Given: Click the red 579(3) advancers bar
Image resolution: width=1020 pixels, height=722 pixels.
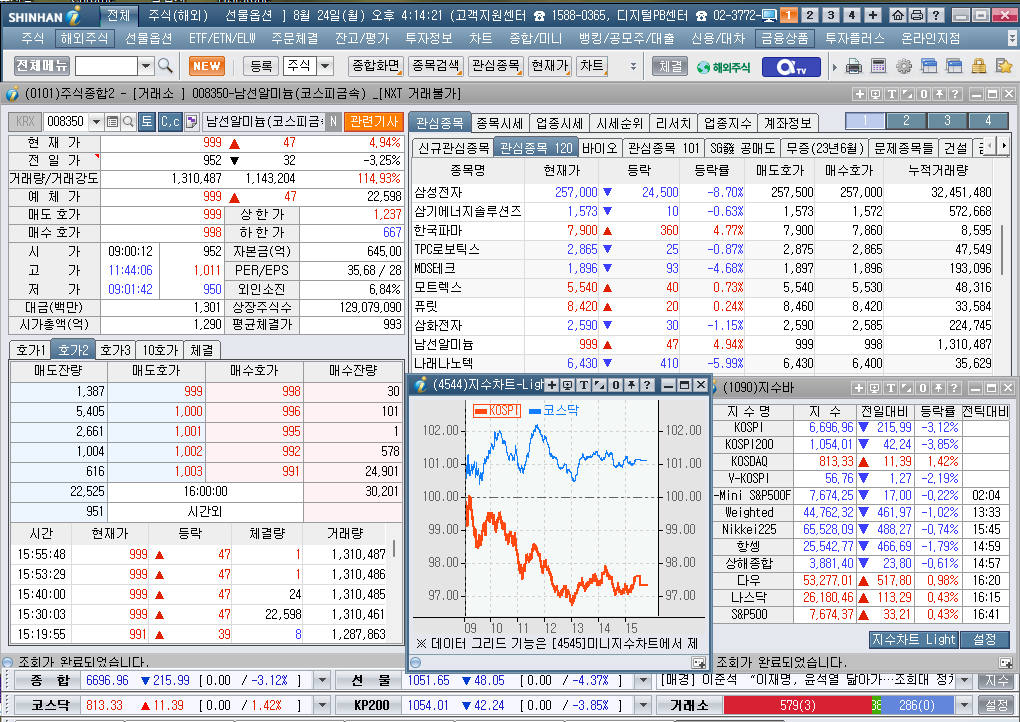Looking at the screenshot, I should click(798, 705).
